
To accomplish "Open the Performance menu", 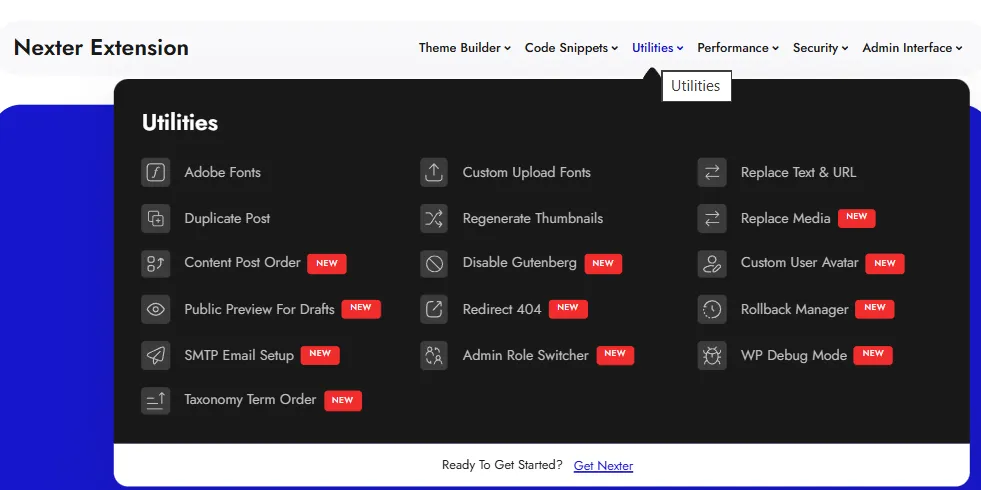I will 738,48.
